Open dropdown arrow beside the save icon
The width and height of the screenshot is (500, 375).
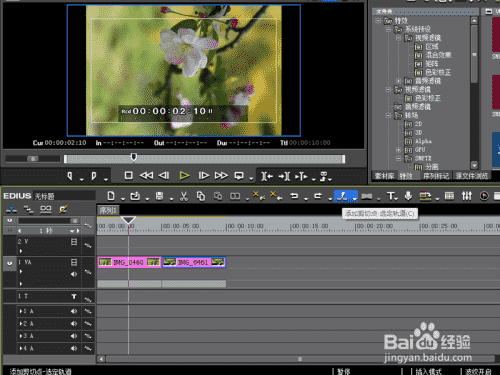[x=171, y=199]
